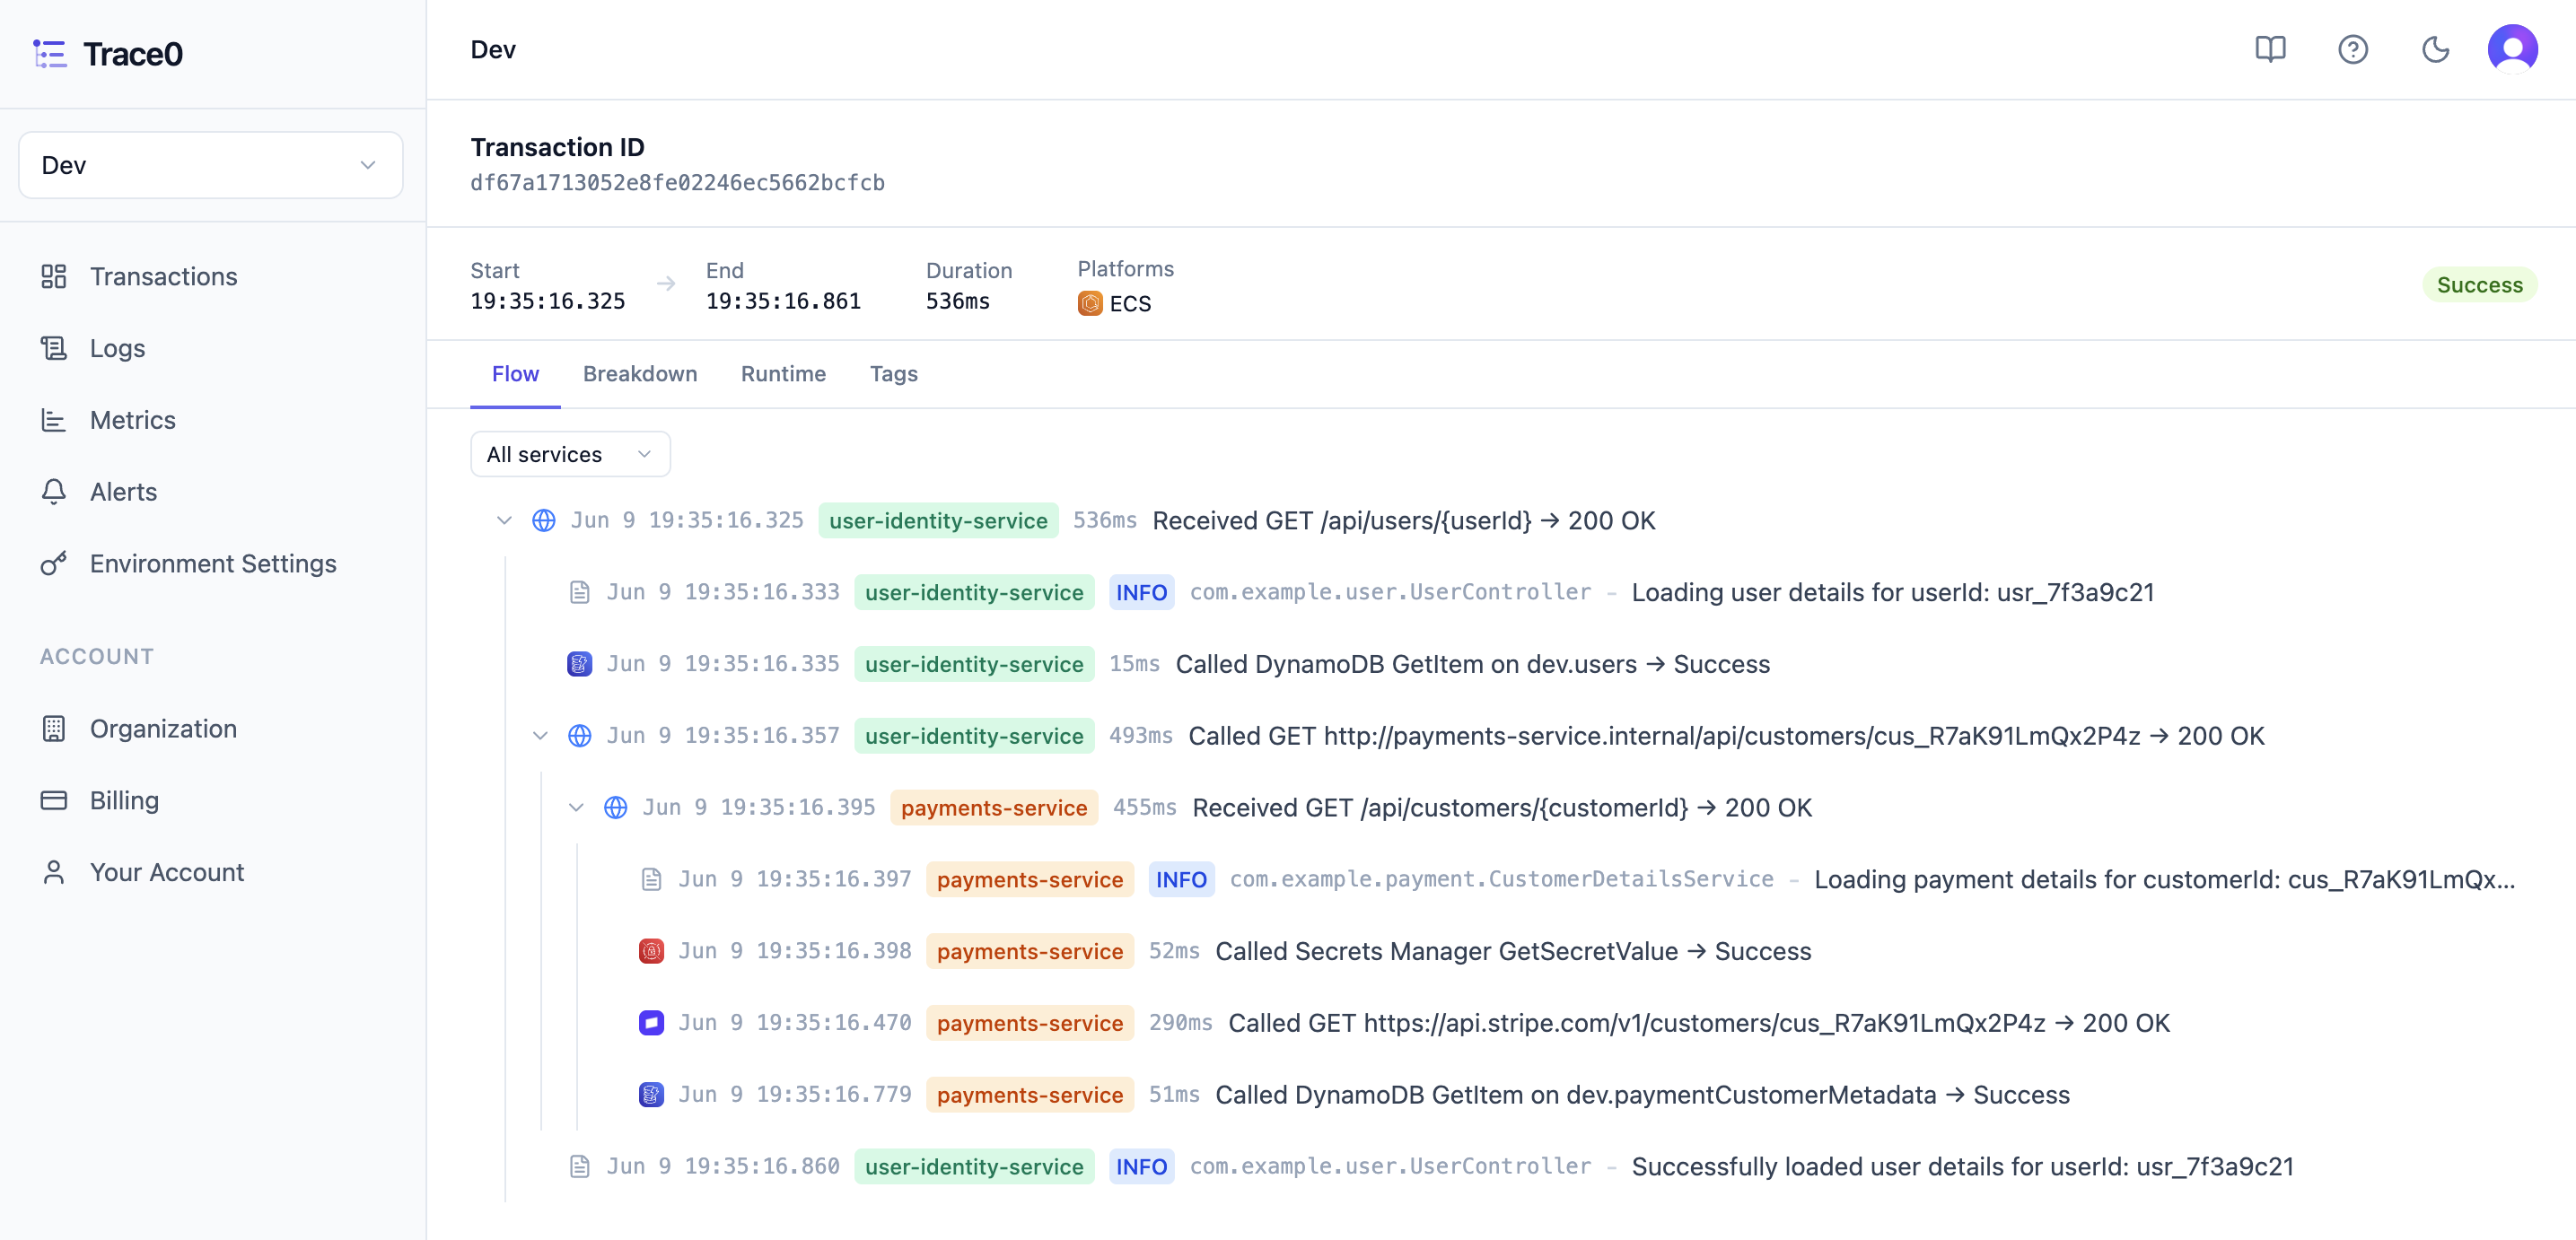Click the Alerts bell icon
Screen dimensions: 2576x1240
coord(54,492)
